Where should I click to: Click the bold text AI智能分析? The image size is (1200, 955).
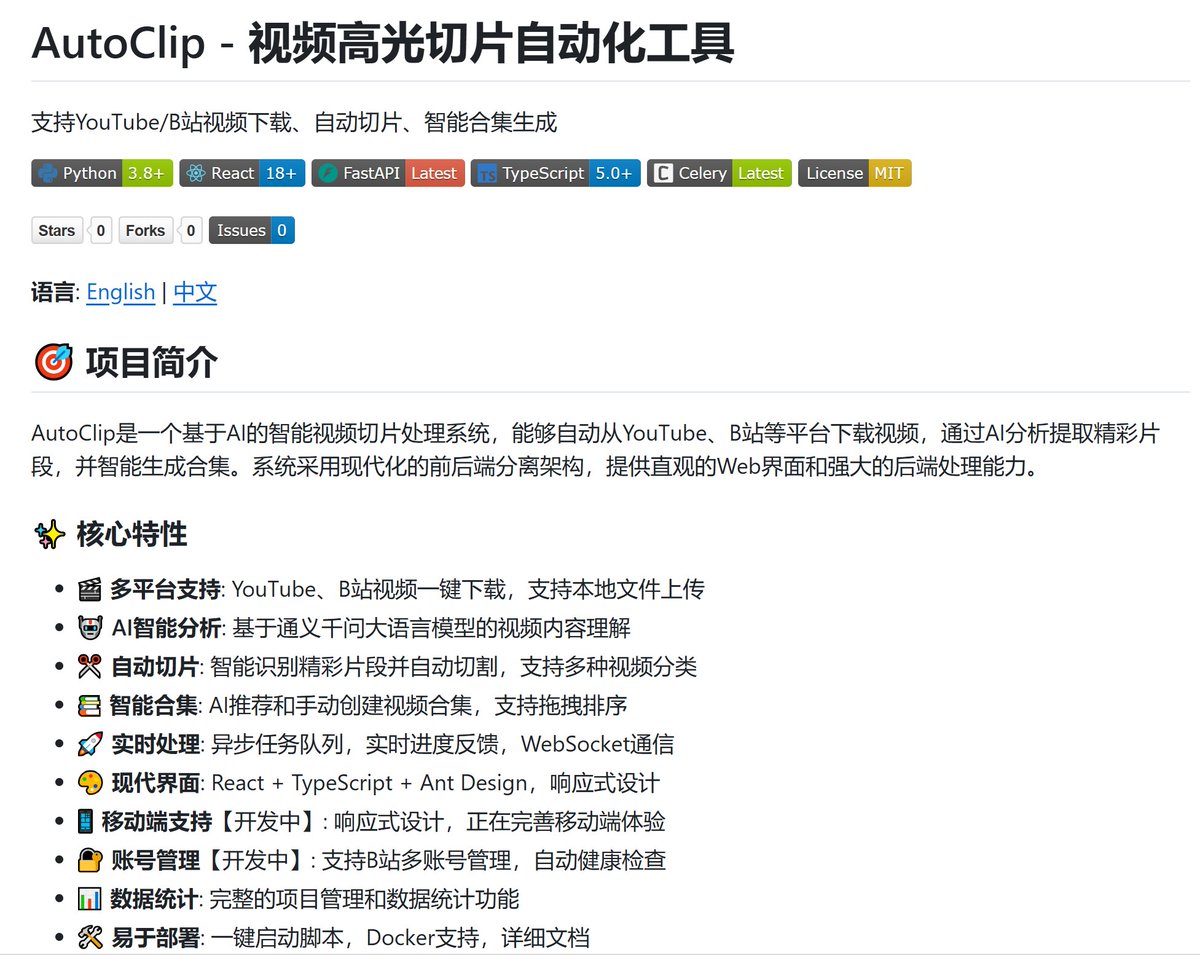click(165, 628)
